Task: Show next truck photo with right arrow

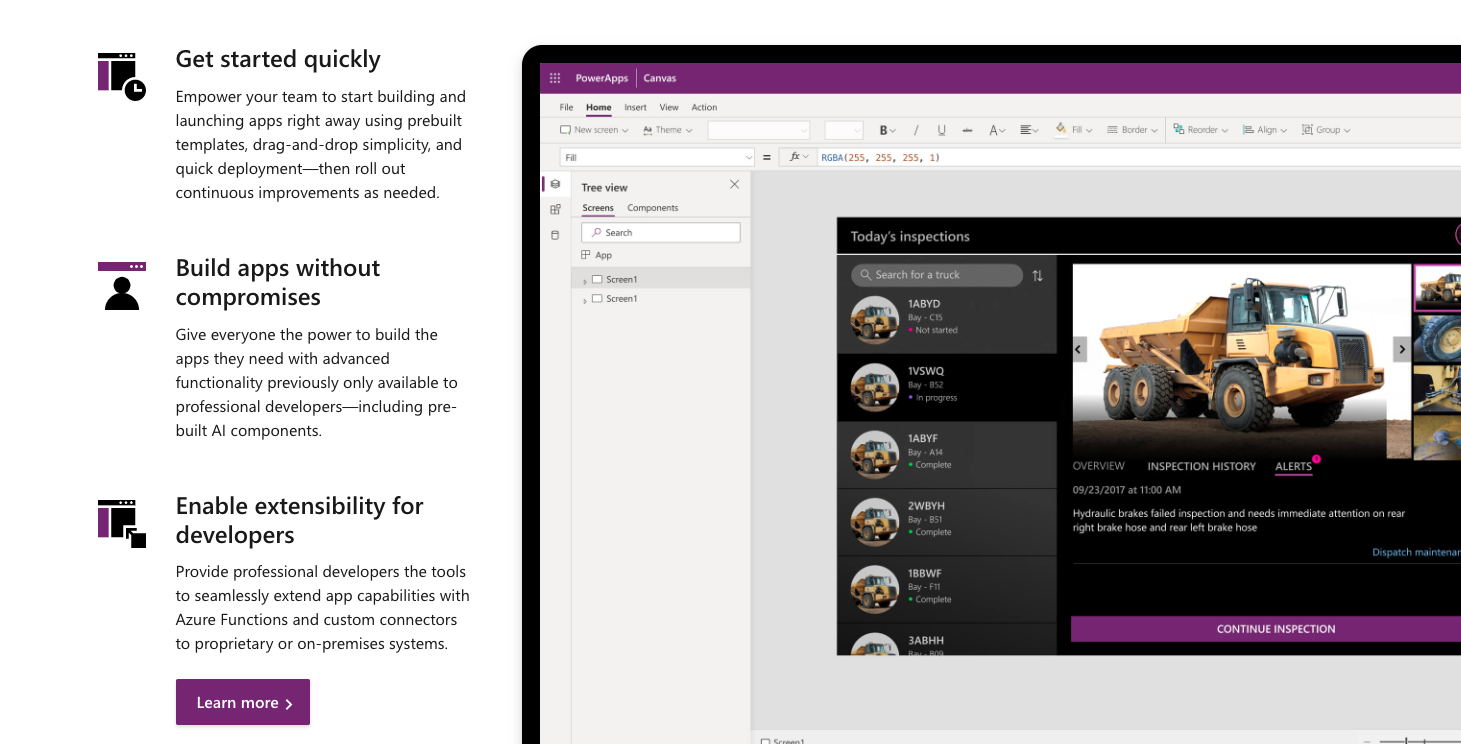Action: (x=1402, y=349)
